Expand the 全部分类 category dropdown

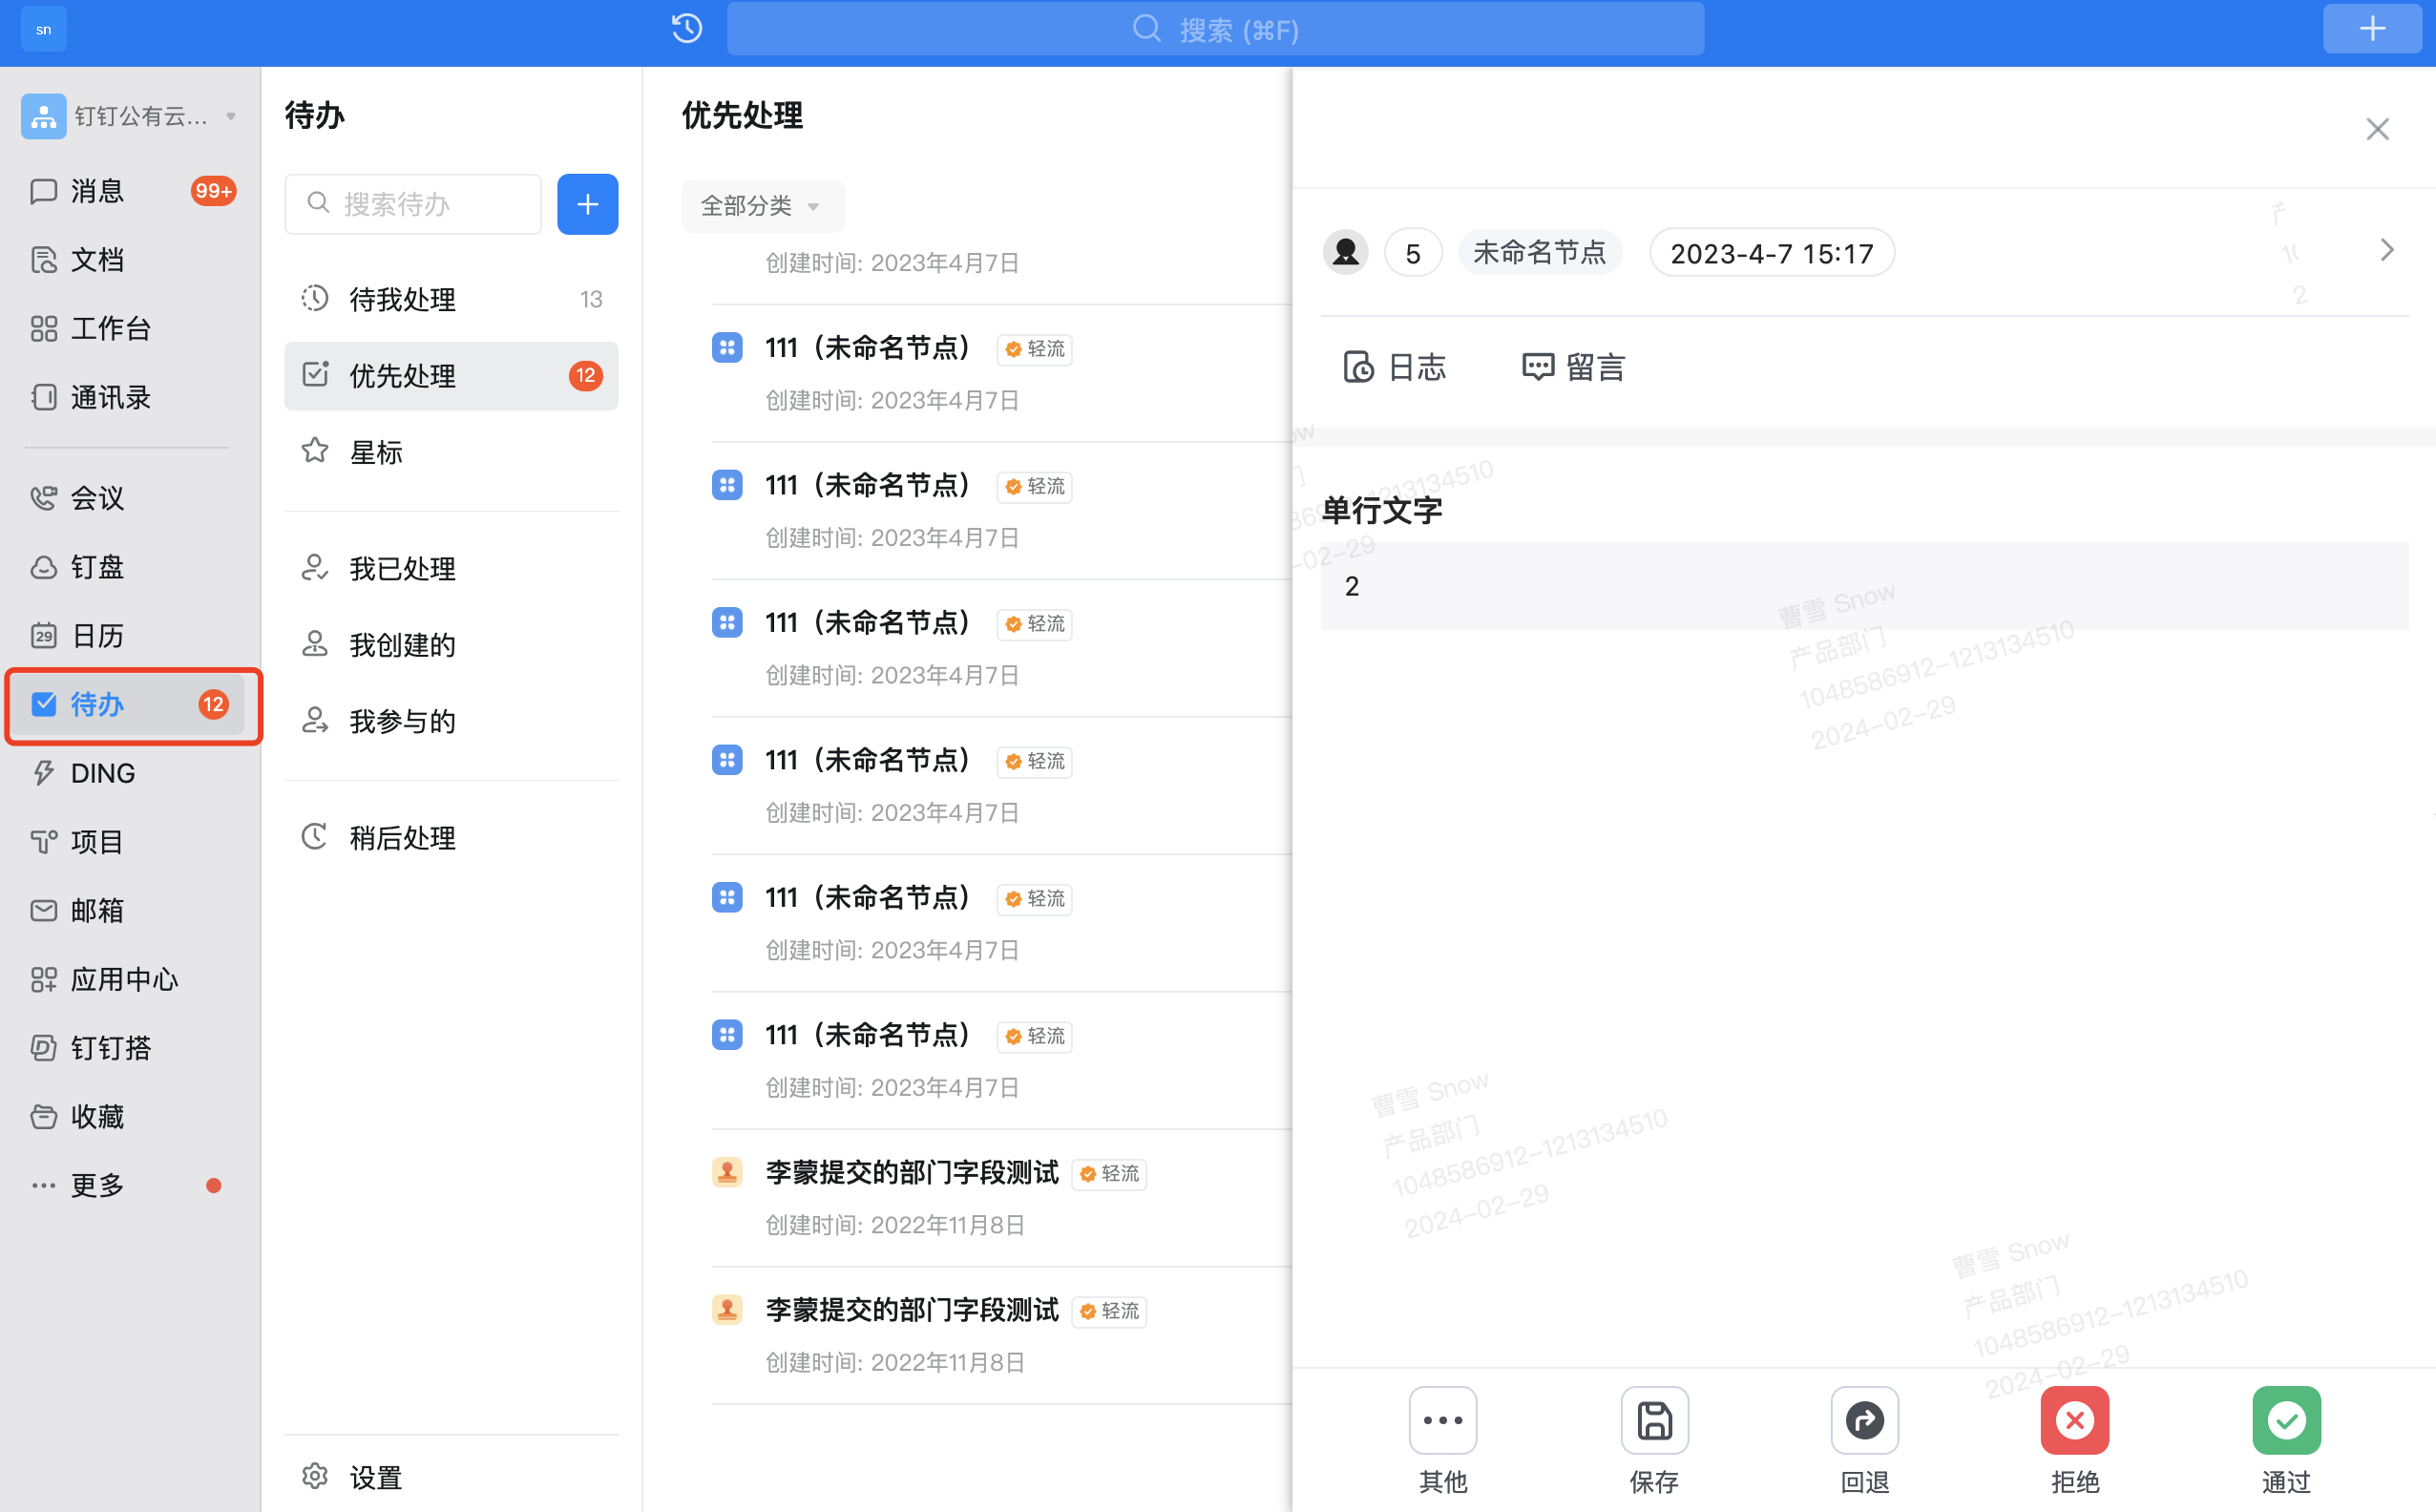pyautogui.click(x=762, y=206)
